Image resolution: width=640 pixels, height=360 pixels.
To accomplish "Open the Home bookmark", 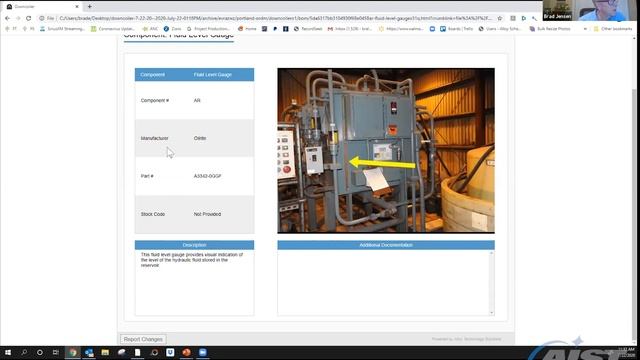I will (247, 29).
